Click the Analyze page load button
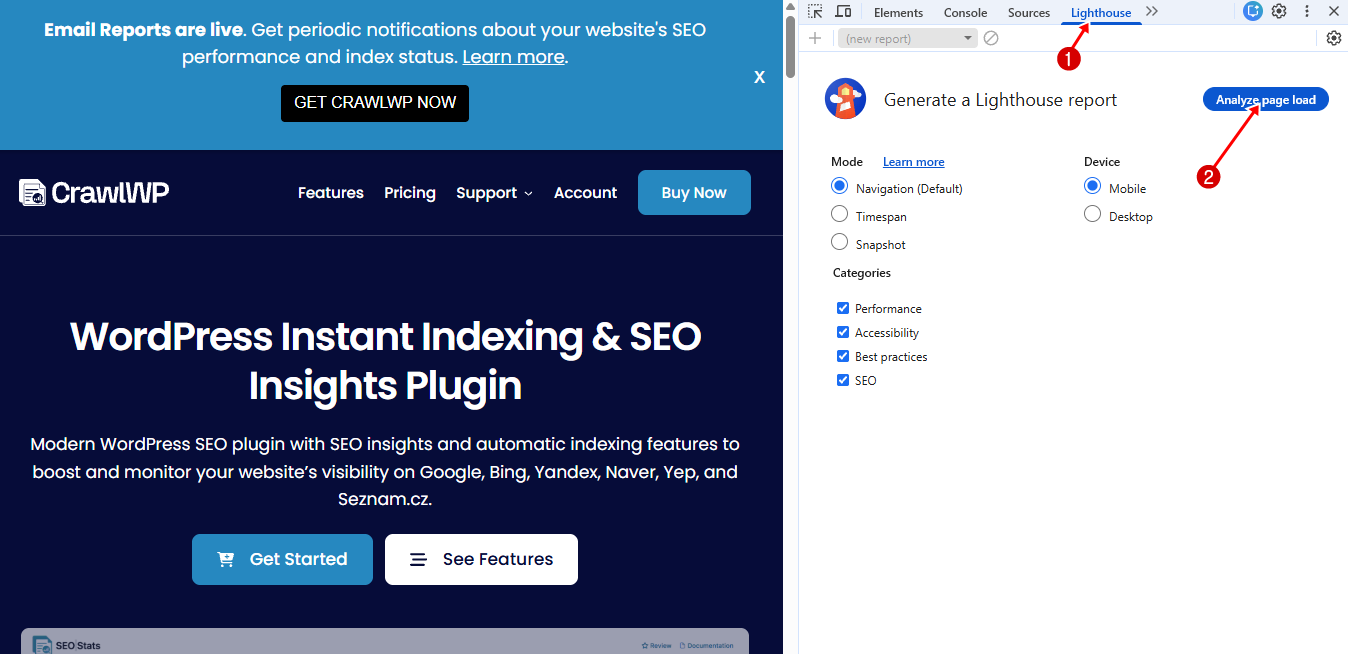 [1265, 99]
